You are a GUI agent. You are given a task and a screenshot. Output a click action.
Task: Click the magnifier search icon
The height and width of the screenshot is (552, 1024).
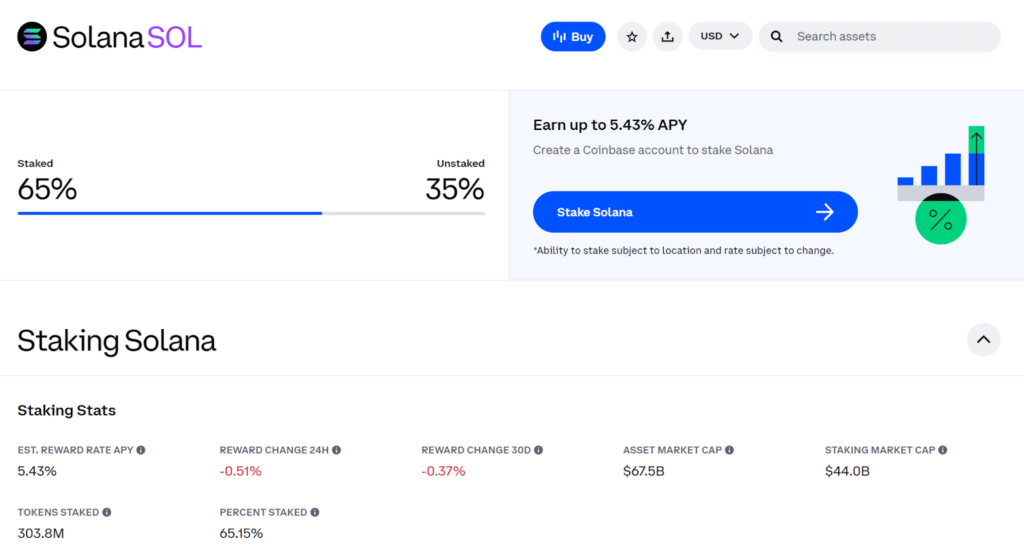coord(776,37)
